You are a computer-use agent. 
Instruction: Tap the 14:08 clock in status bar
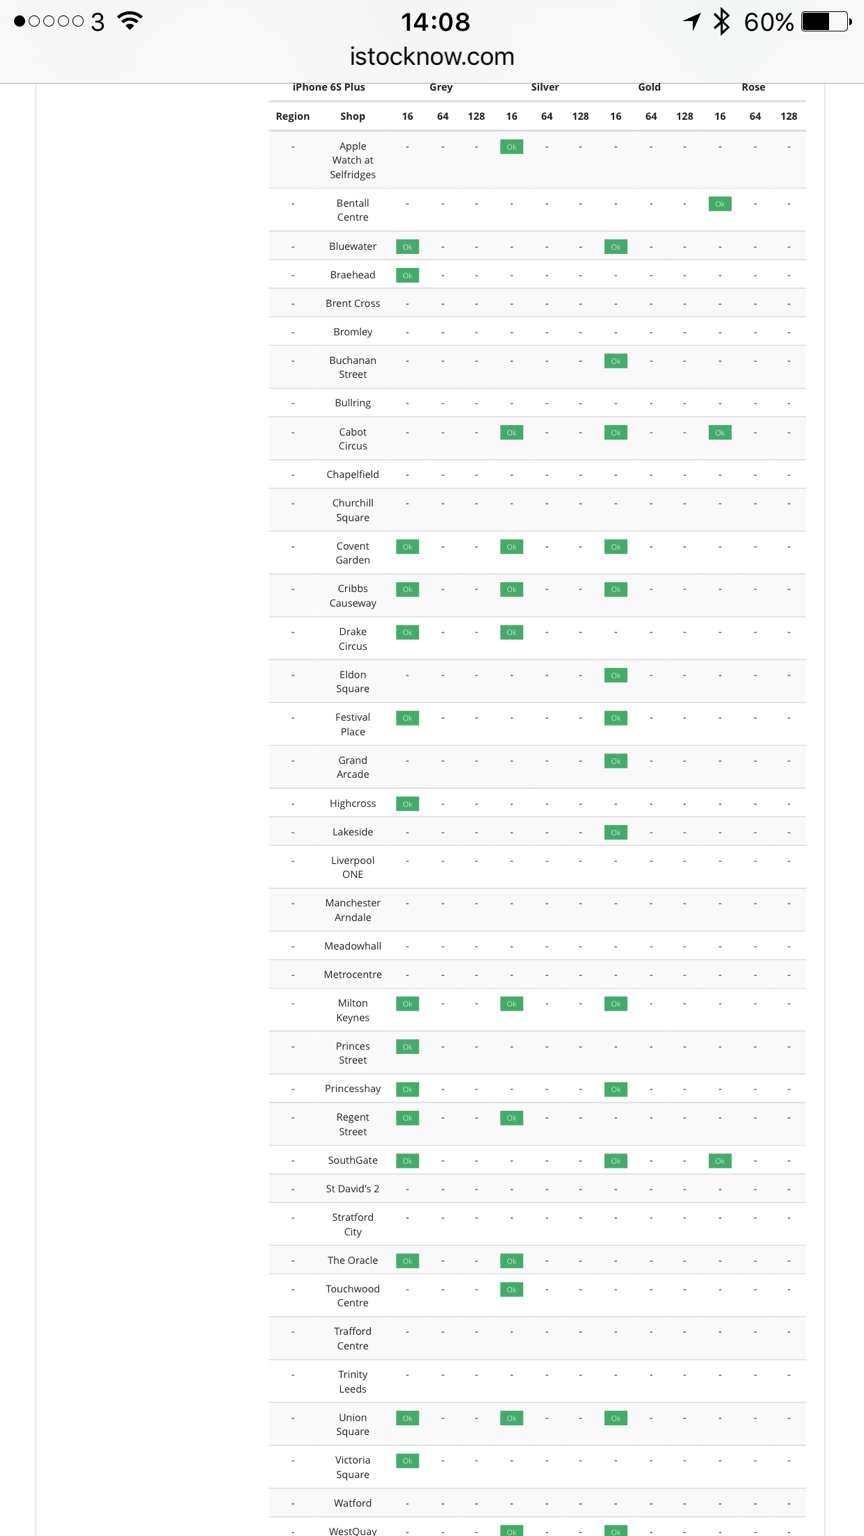pyautogui.click(x=435, y=21)
